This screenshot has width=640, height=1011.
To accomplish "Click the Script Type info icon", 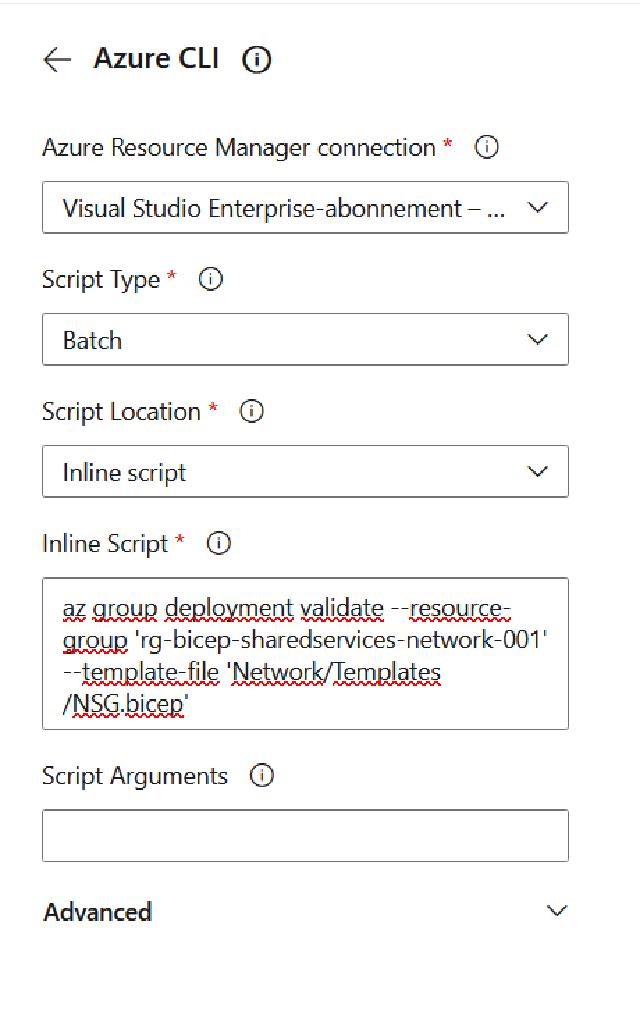I will click(211, 280).
